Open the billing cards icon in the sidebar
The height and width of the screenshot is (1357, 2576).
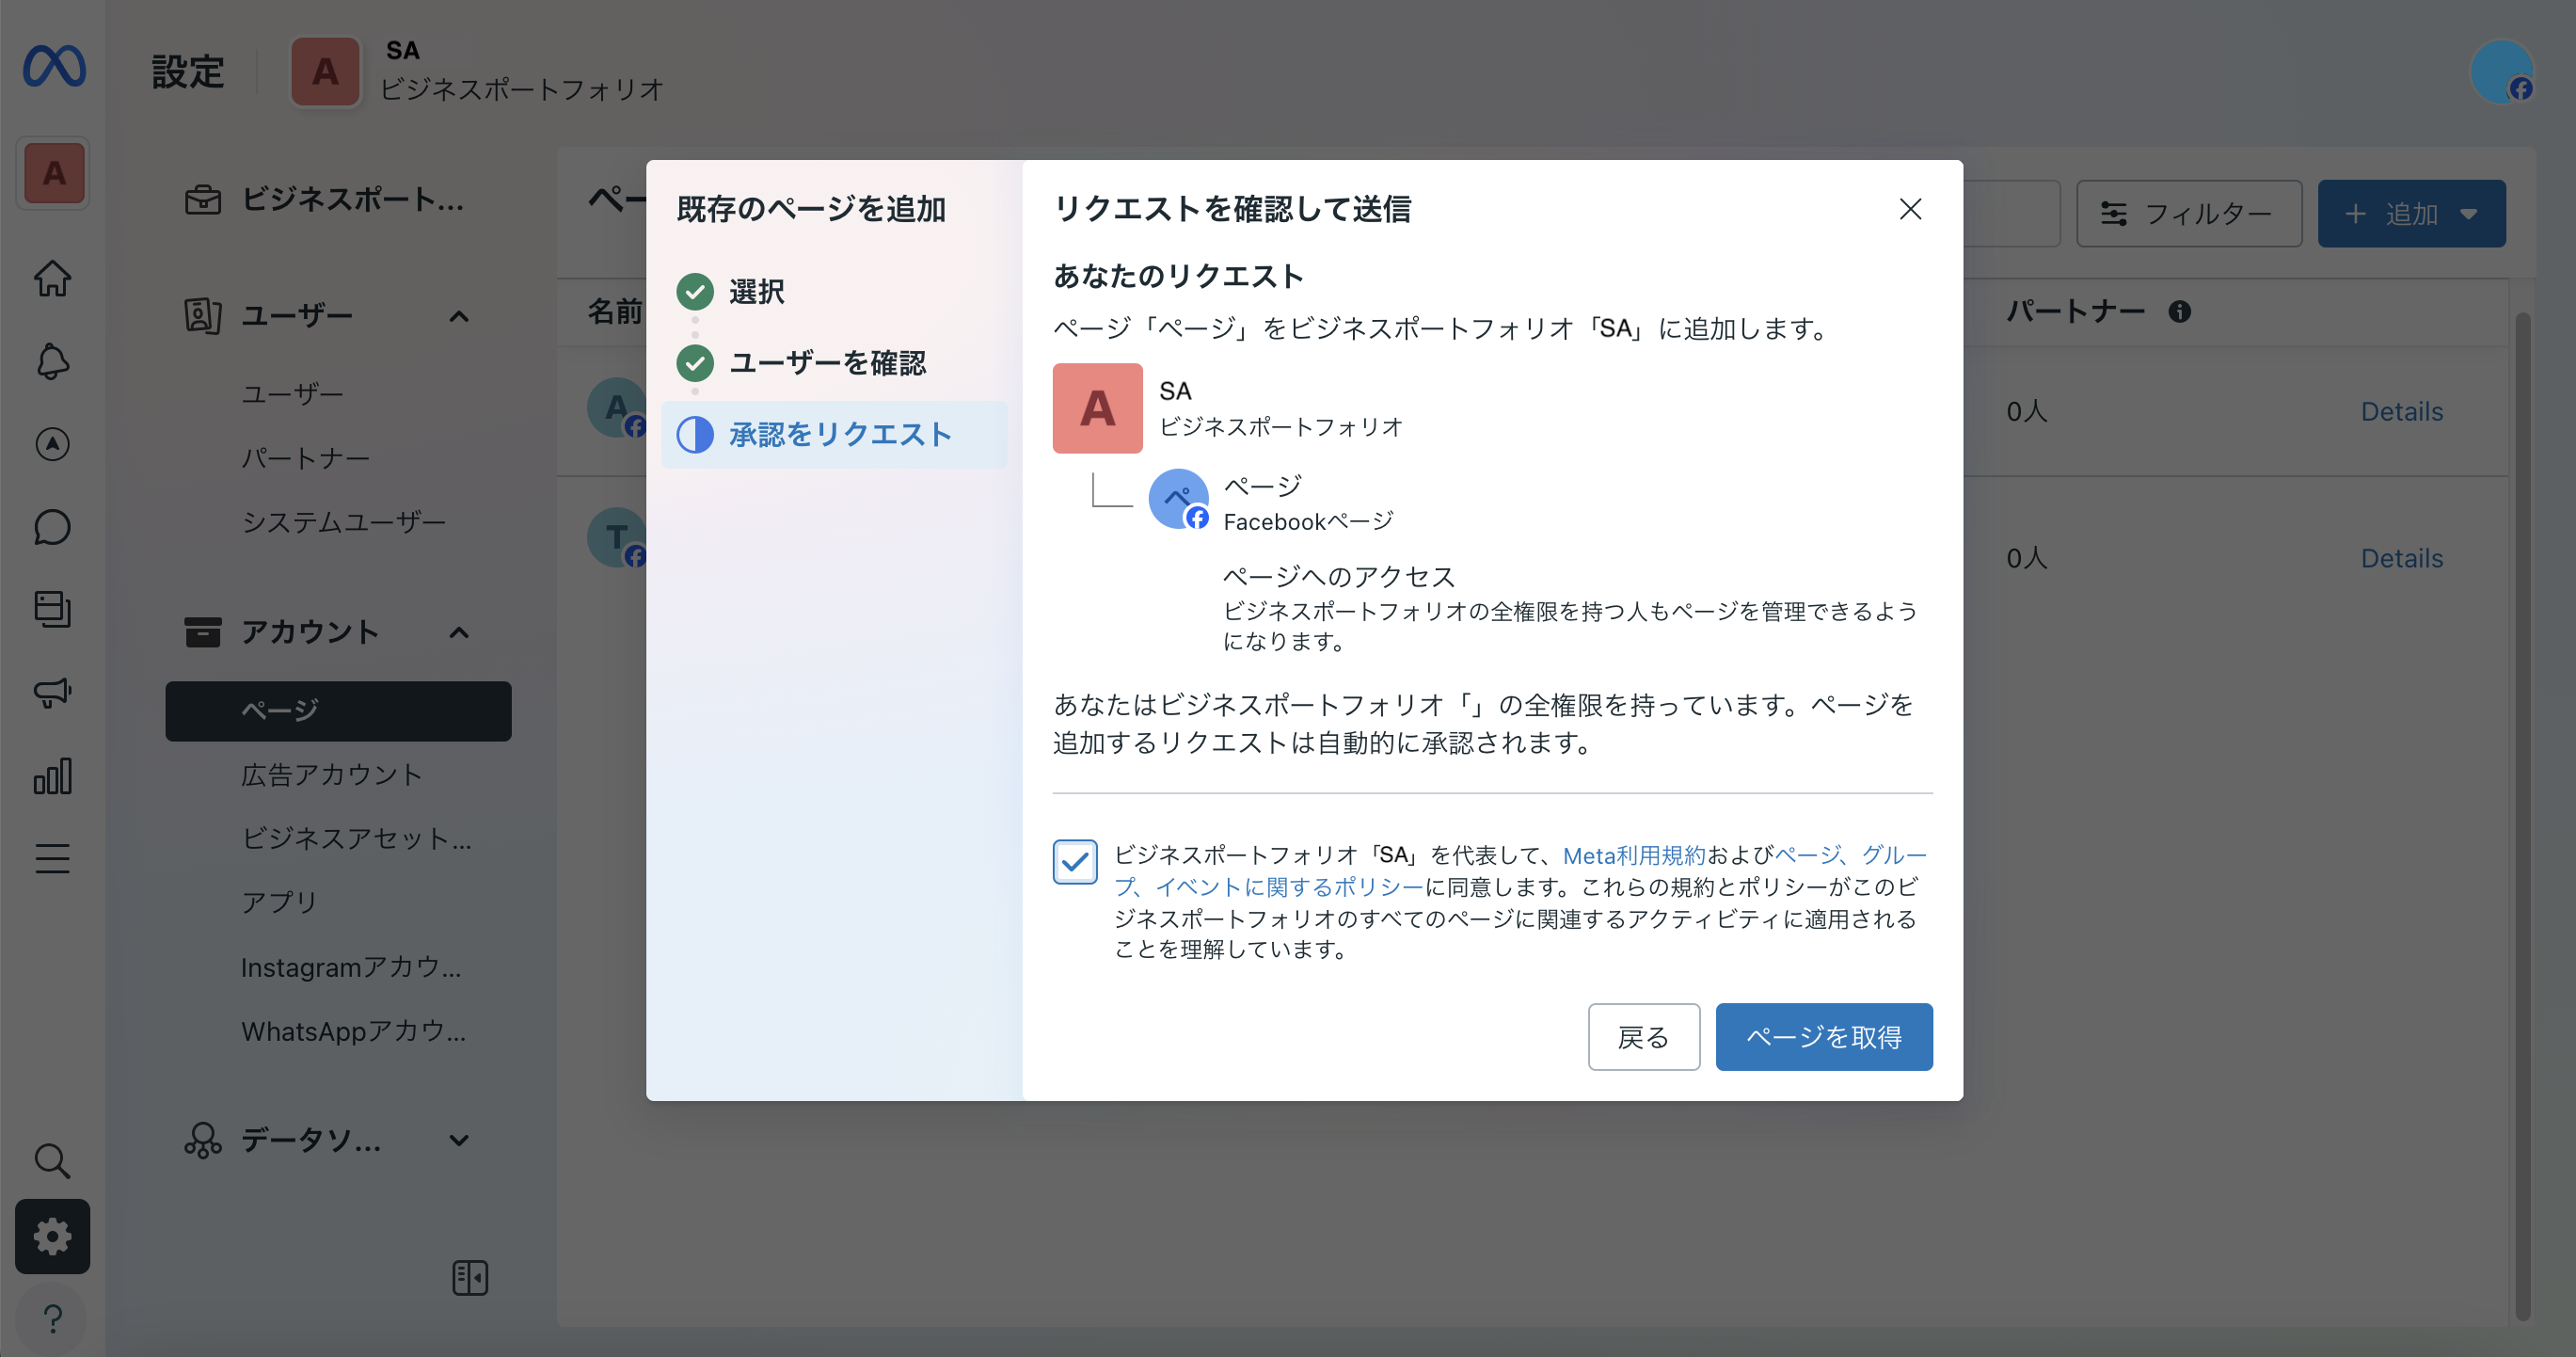click(x=52, y=610)
